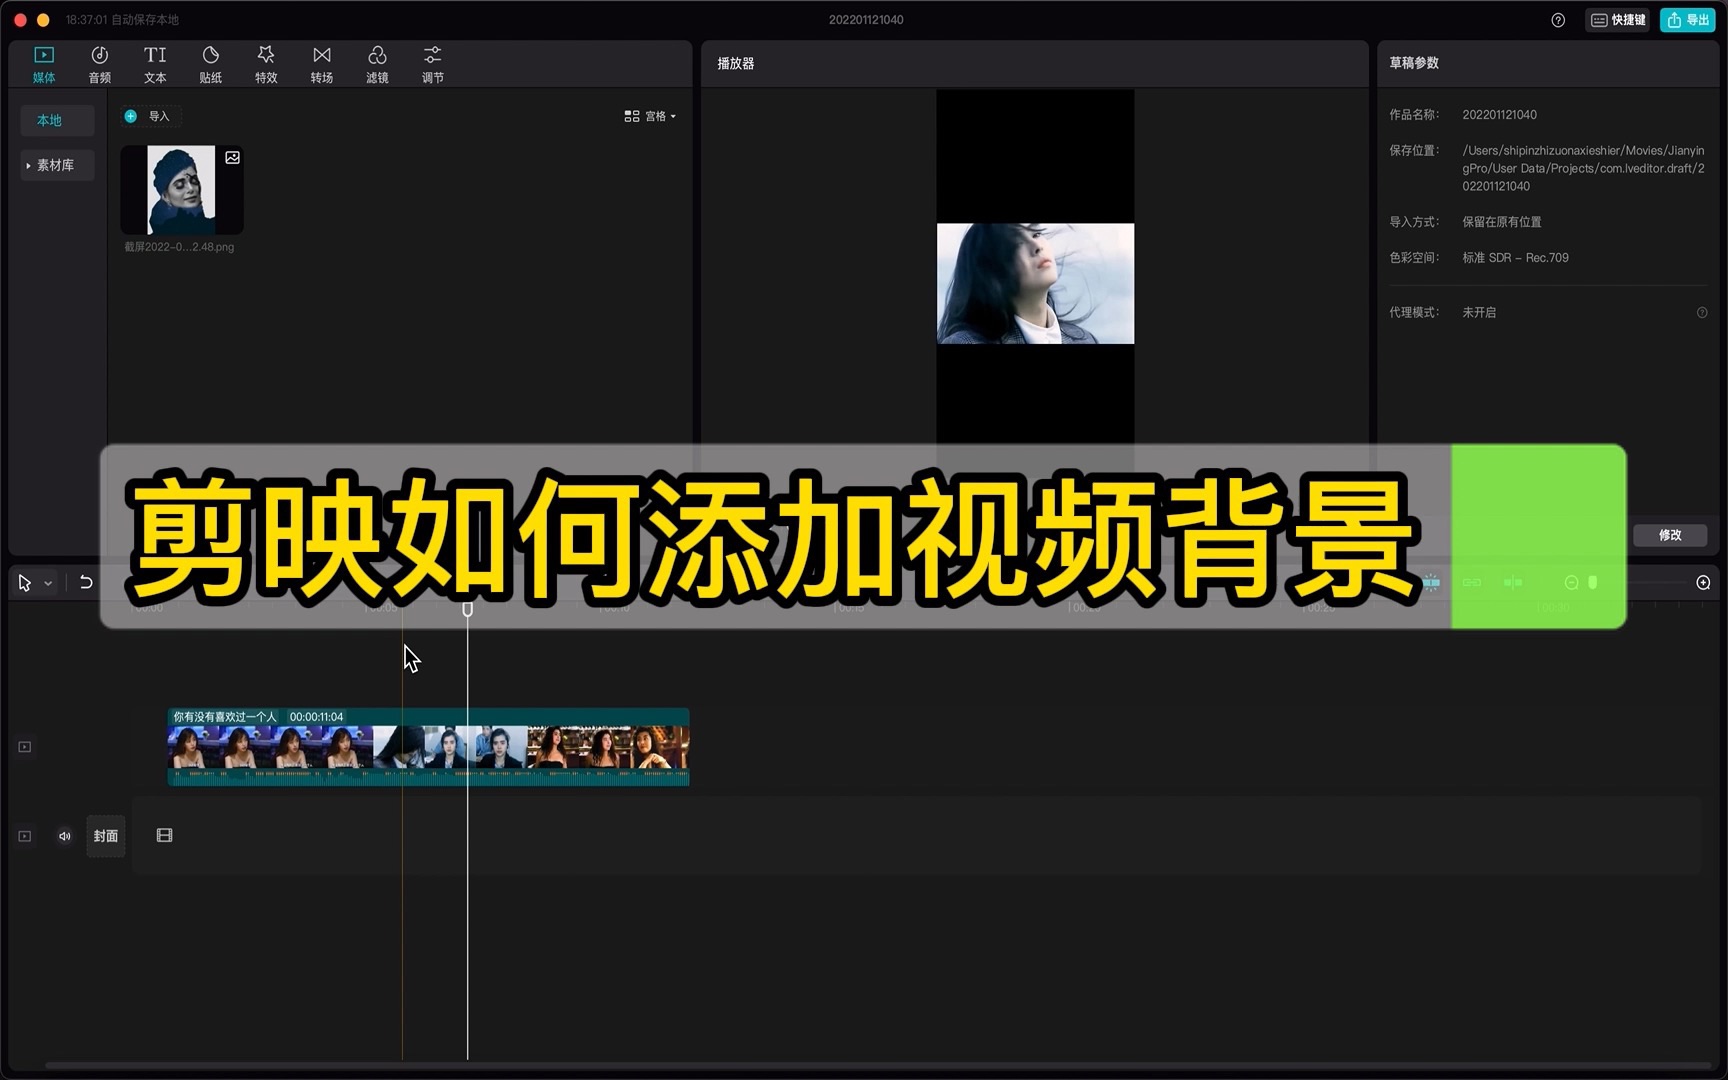
Task: Select the 贴纸 (Stickers) icon
Action: point(211,63)
